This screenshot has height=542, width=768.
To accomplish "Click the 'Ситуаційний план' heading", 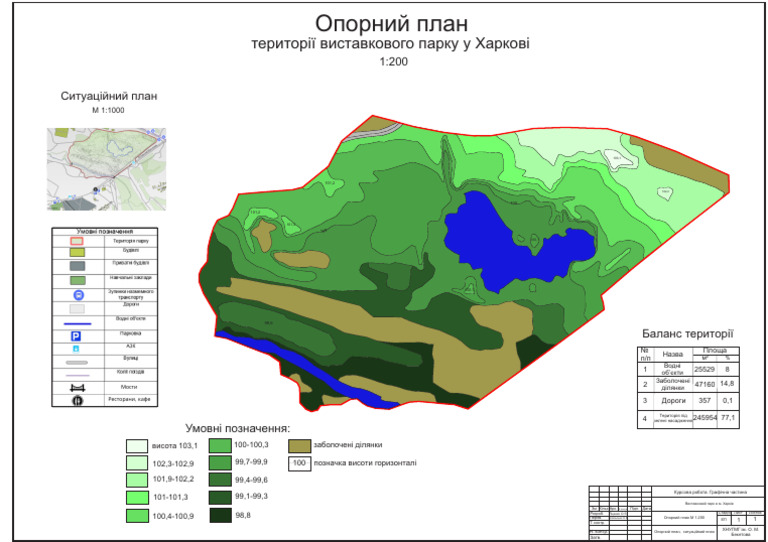I will tap(109, 96).
